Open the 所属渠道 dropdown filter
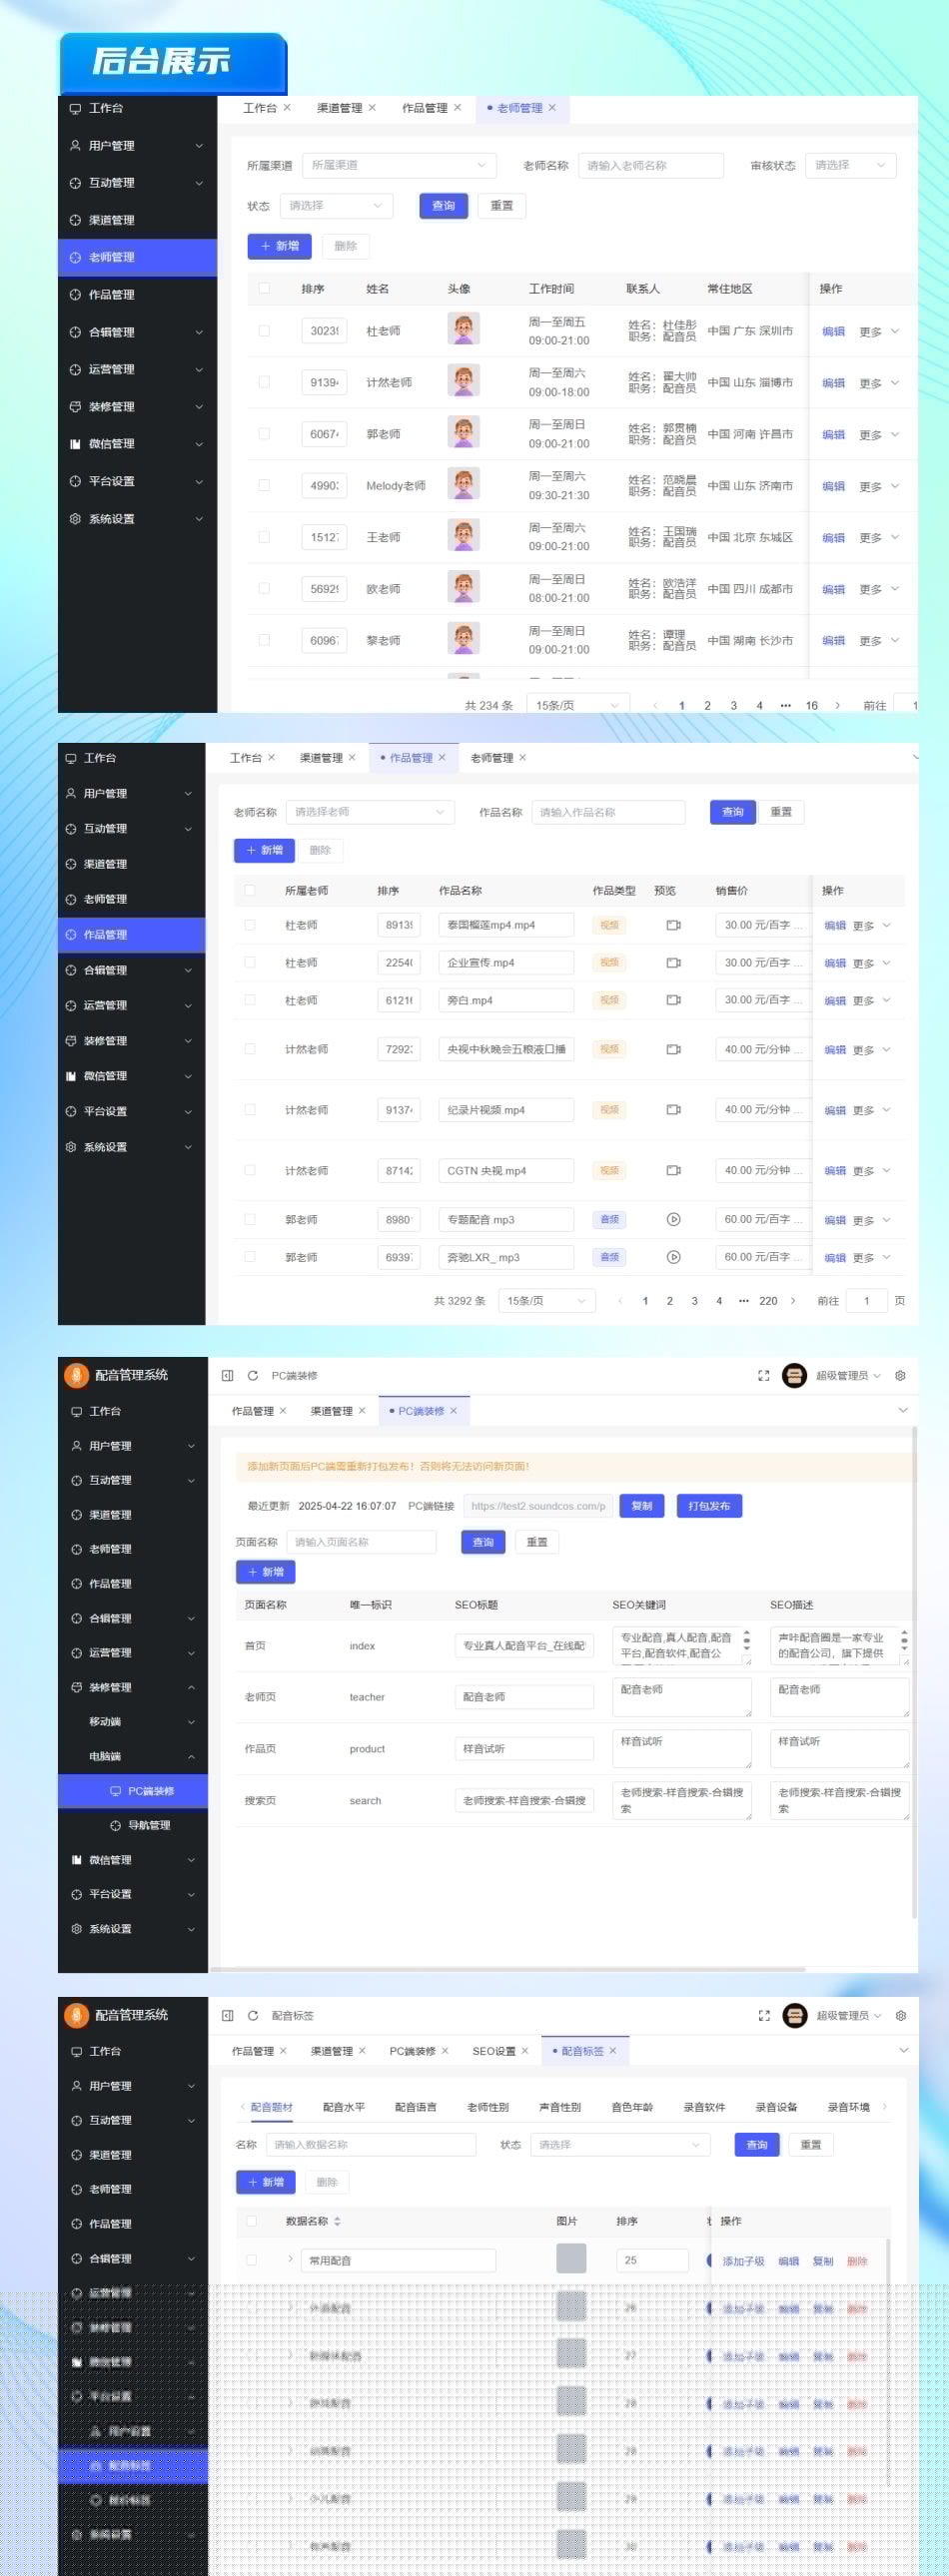Viewport: 949px width, 2576px height. click(x=399, y=165)
